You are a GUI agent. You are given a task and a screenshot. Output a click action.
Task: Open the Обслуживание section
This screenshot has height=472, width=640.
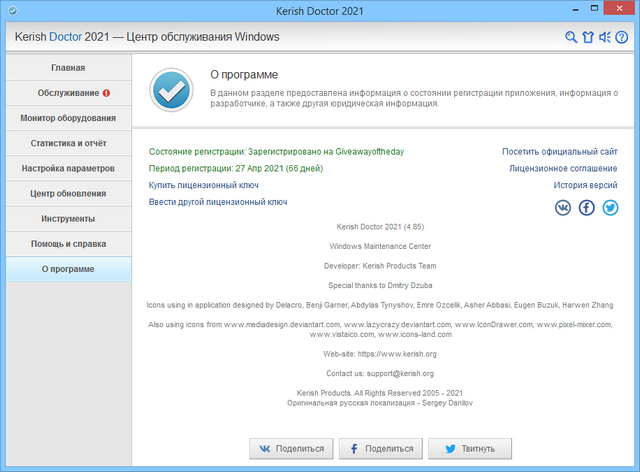pos(69,93)
